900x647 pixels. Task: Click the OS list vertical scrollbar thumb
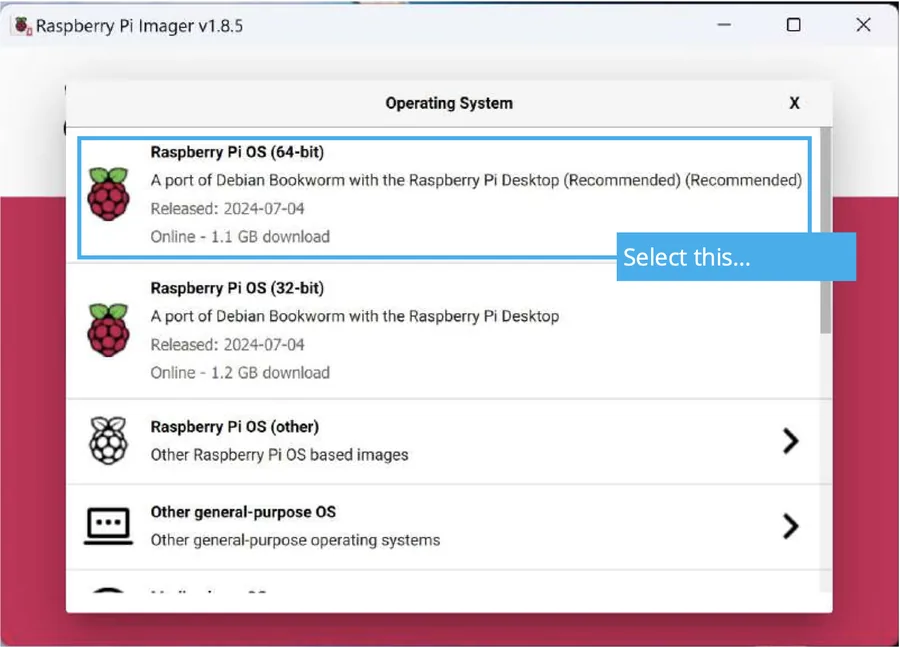825,230
